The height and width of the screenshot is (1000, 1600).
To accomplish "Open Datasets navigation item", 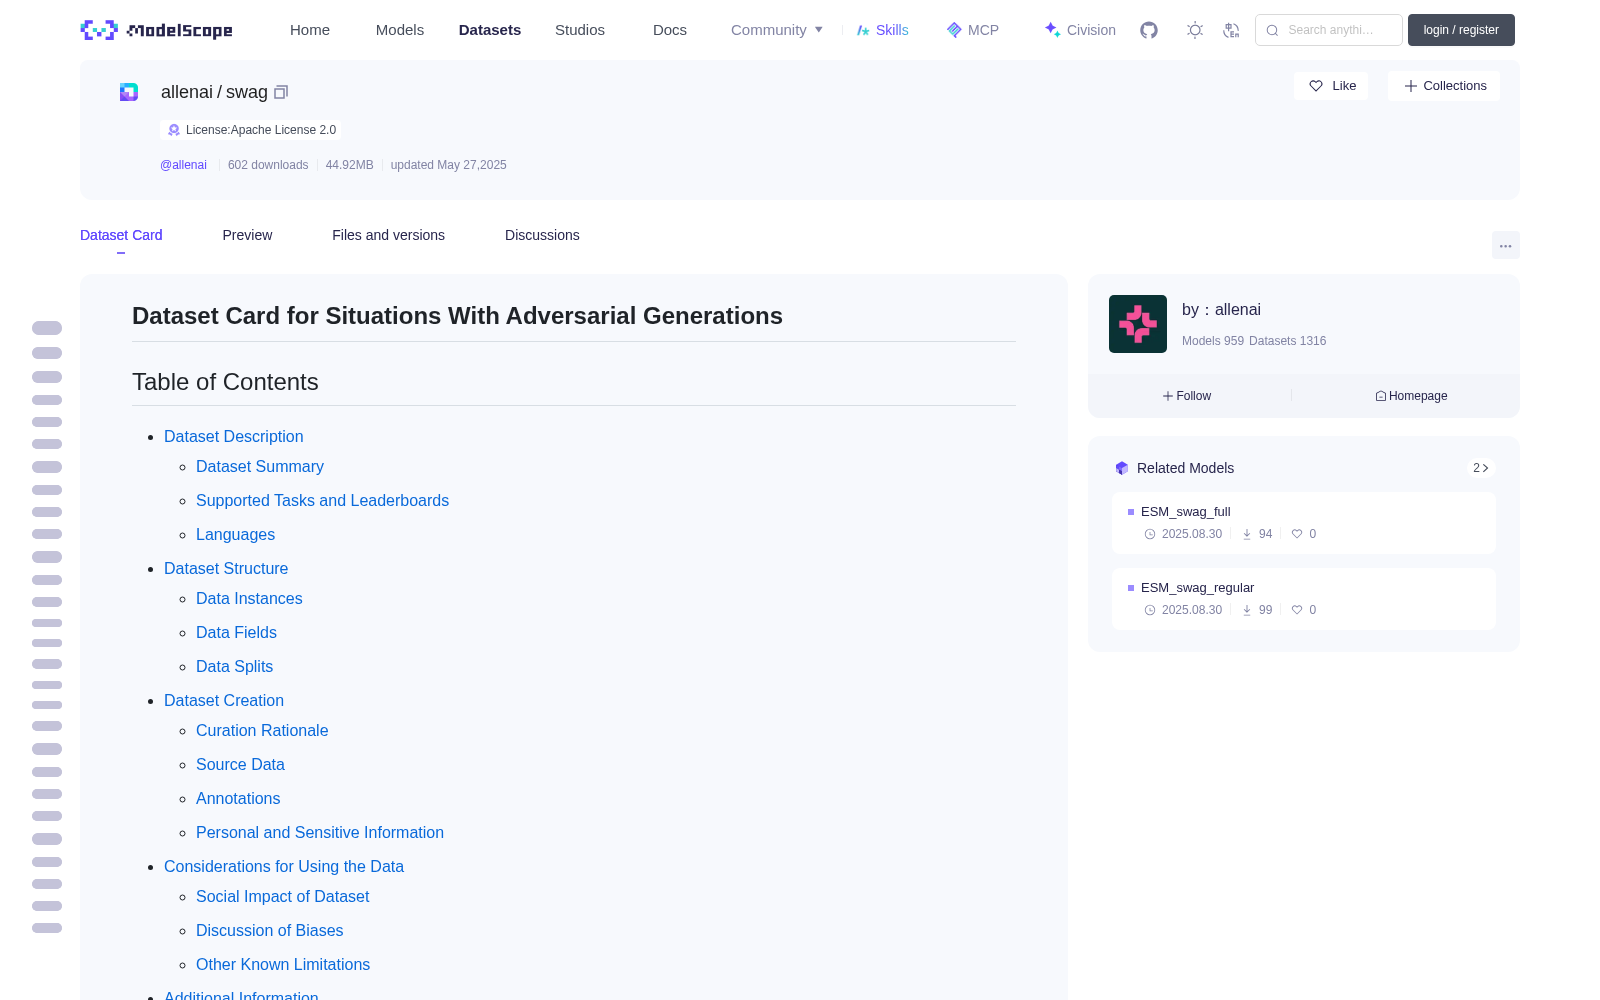I will pos(490,30).
